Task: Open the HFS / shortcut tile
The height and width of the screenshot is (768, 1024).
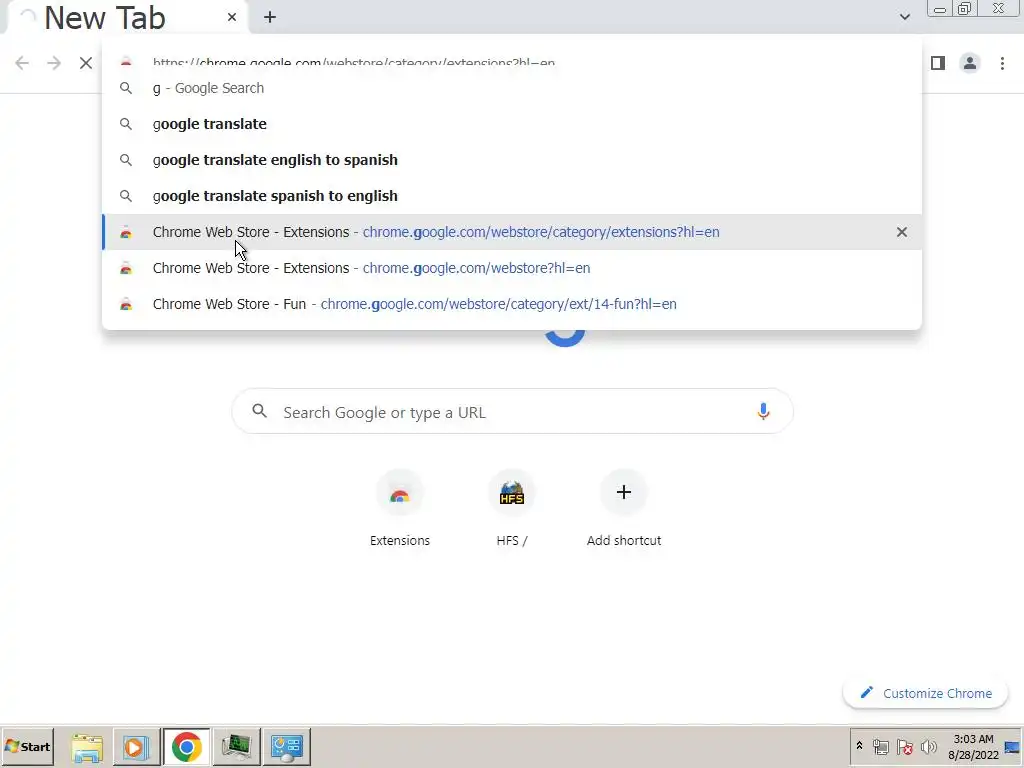Action: 511,509
